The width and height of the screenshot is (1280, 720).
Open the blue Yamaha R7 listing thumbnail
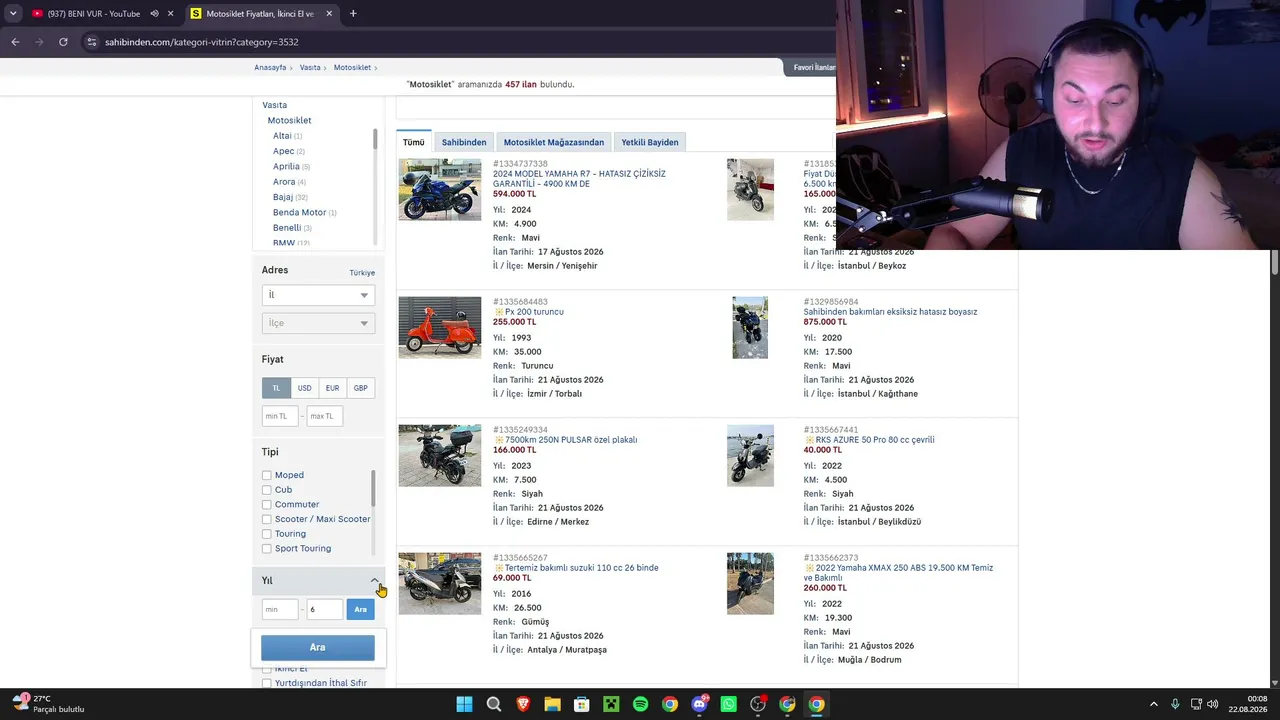(x=440, y=189)
